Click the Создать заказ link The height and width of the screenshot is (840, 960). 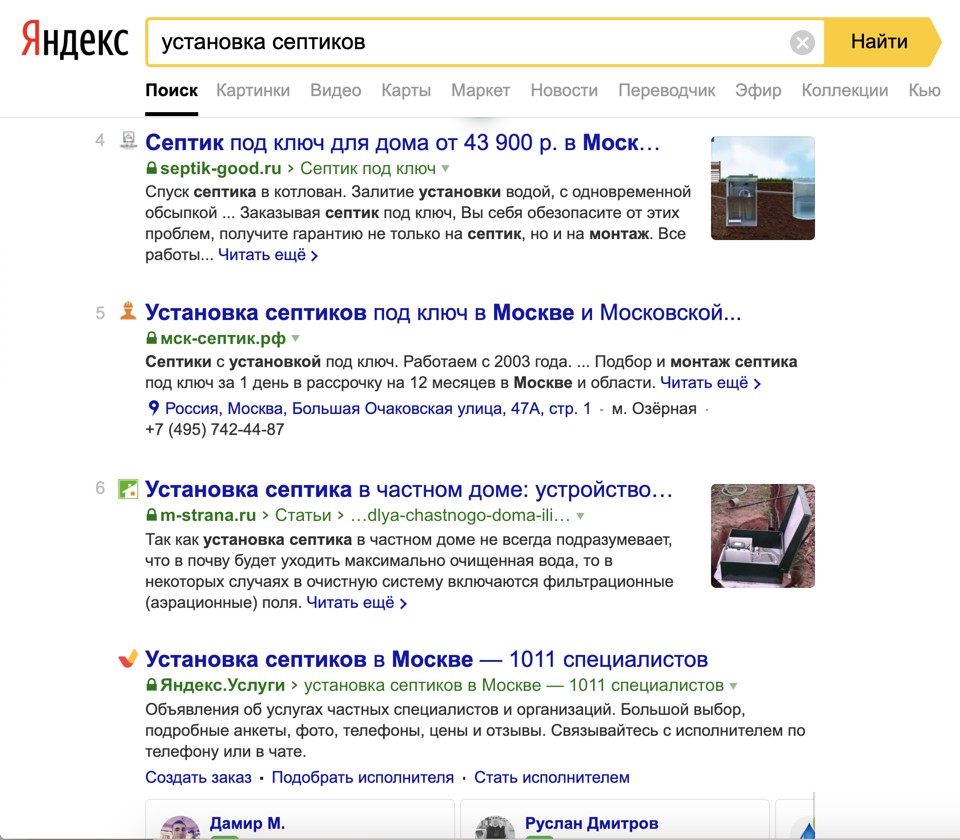[x=198, y=778]
